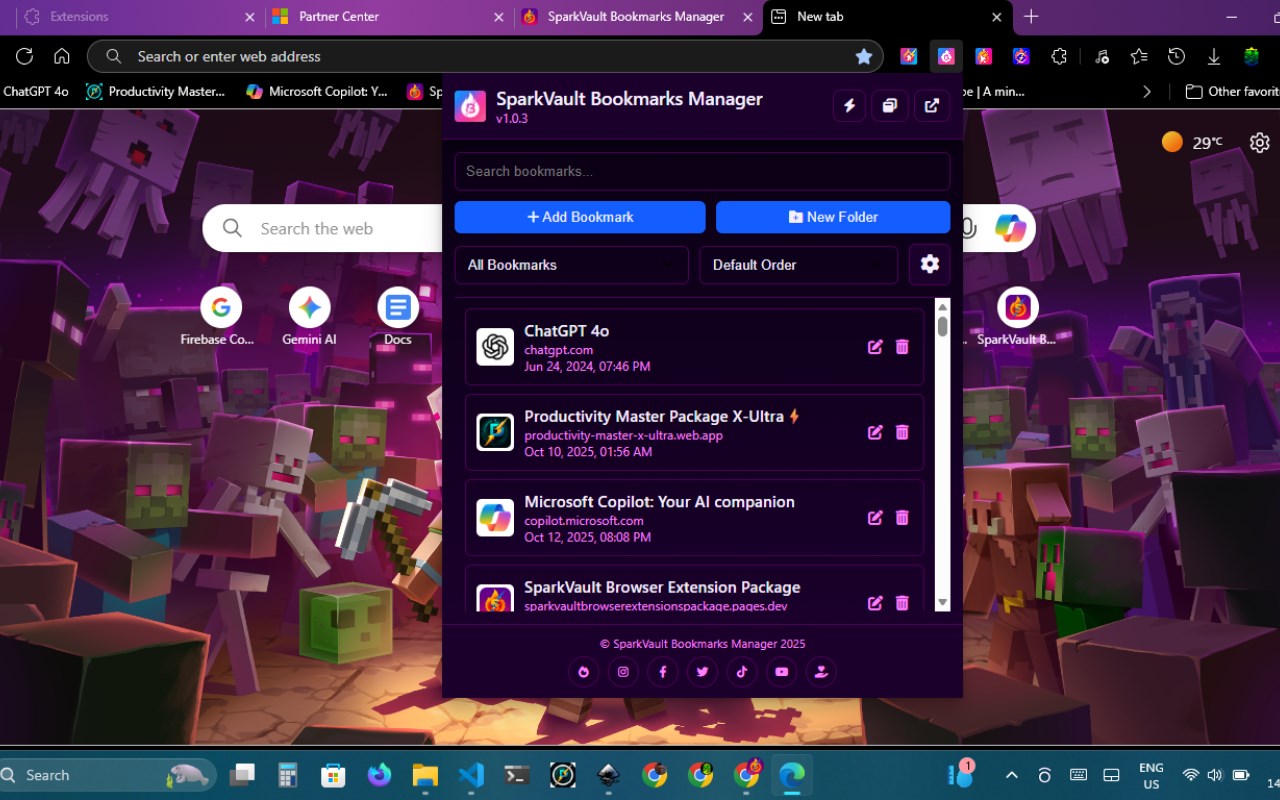The image size is (1280, 800).
Task: Click the browser address bar
Action: point(485,57)
